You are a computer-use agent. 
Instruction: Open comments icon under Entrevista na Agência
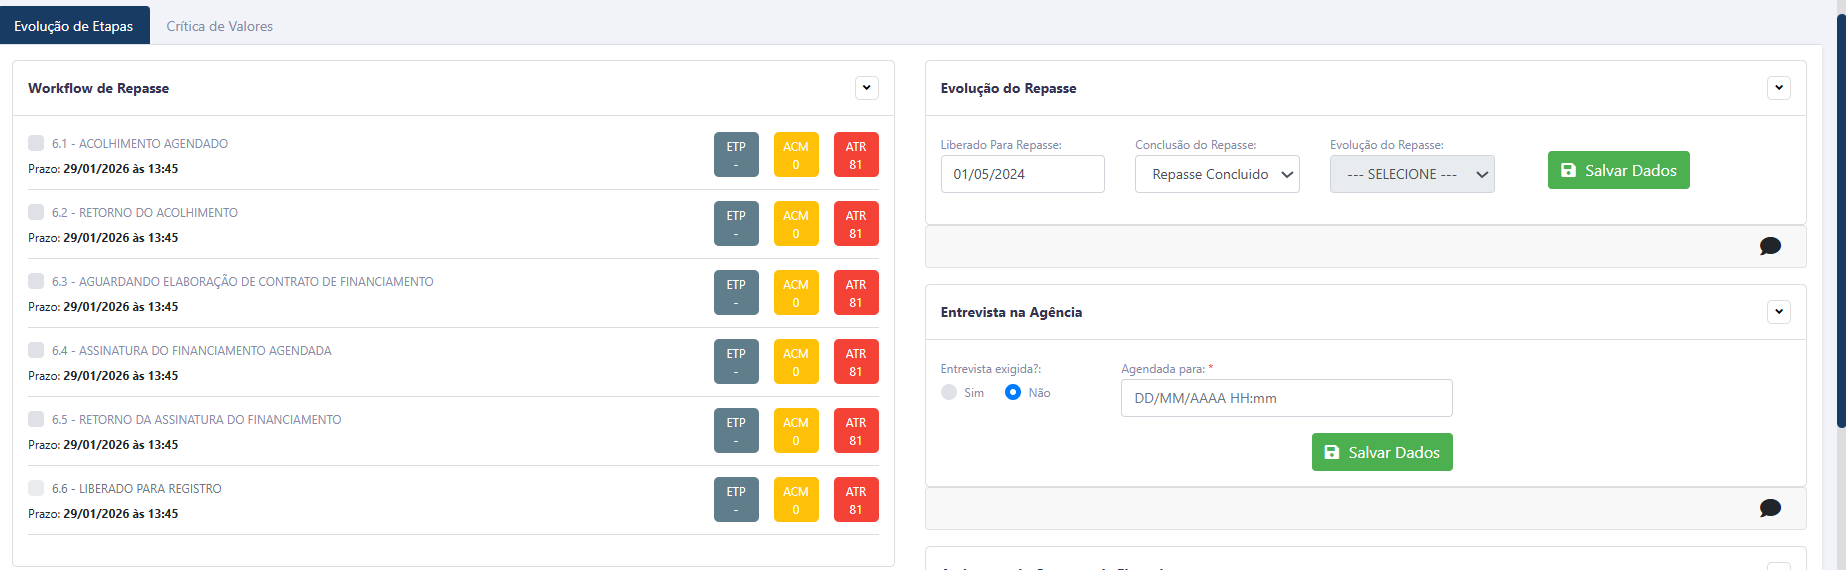tap(1770, 508)
